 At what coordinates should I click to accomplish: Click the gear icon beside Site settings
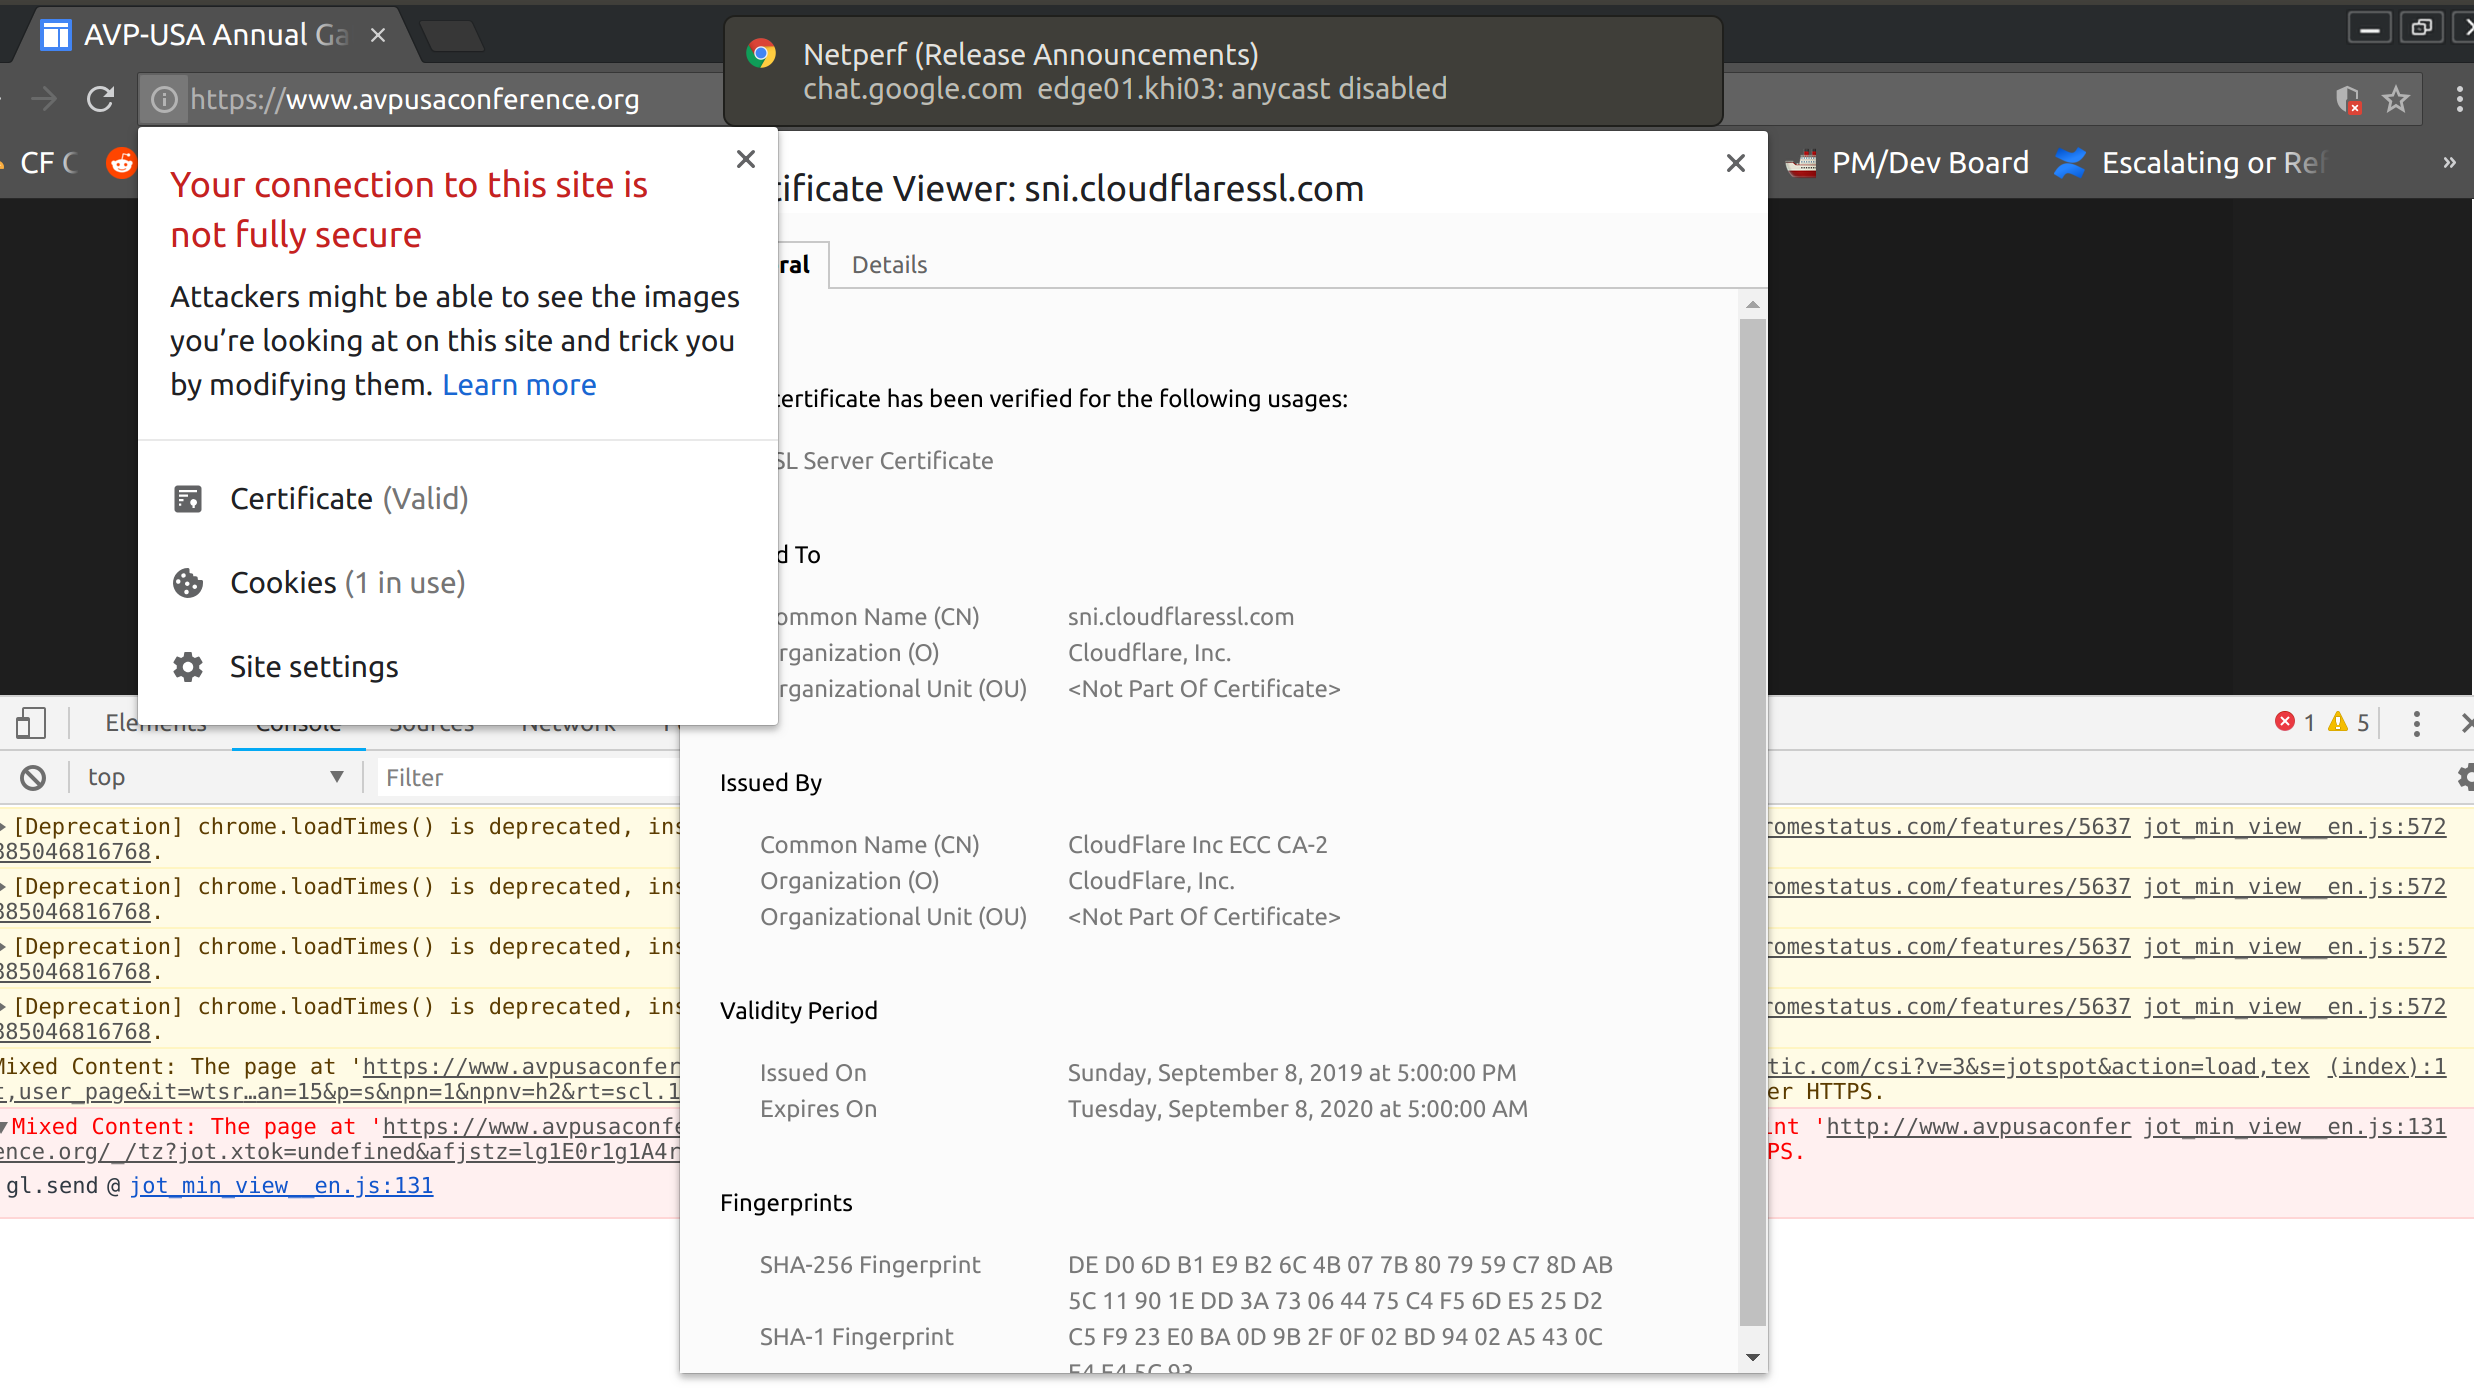pos(188,667)
